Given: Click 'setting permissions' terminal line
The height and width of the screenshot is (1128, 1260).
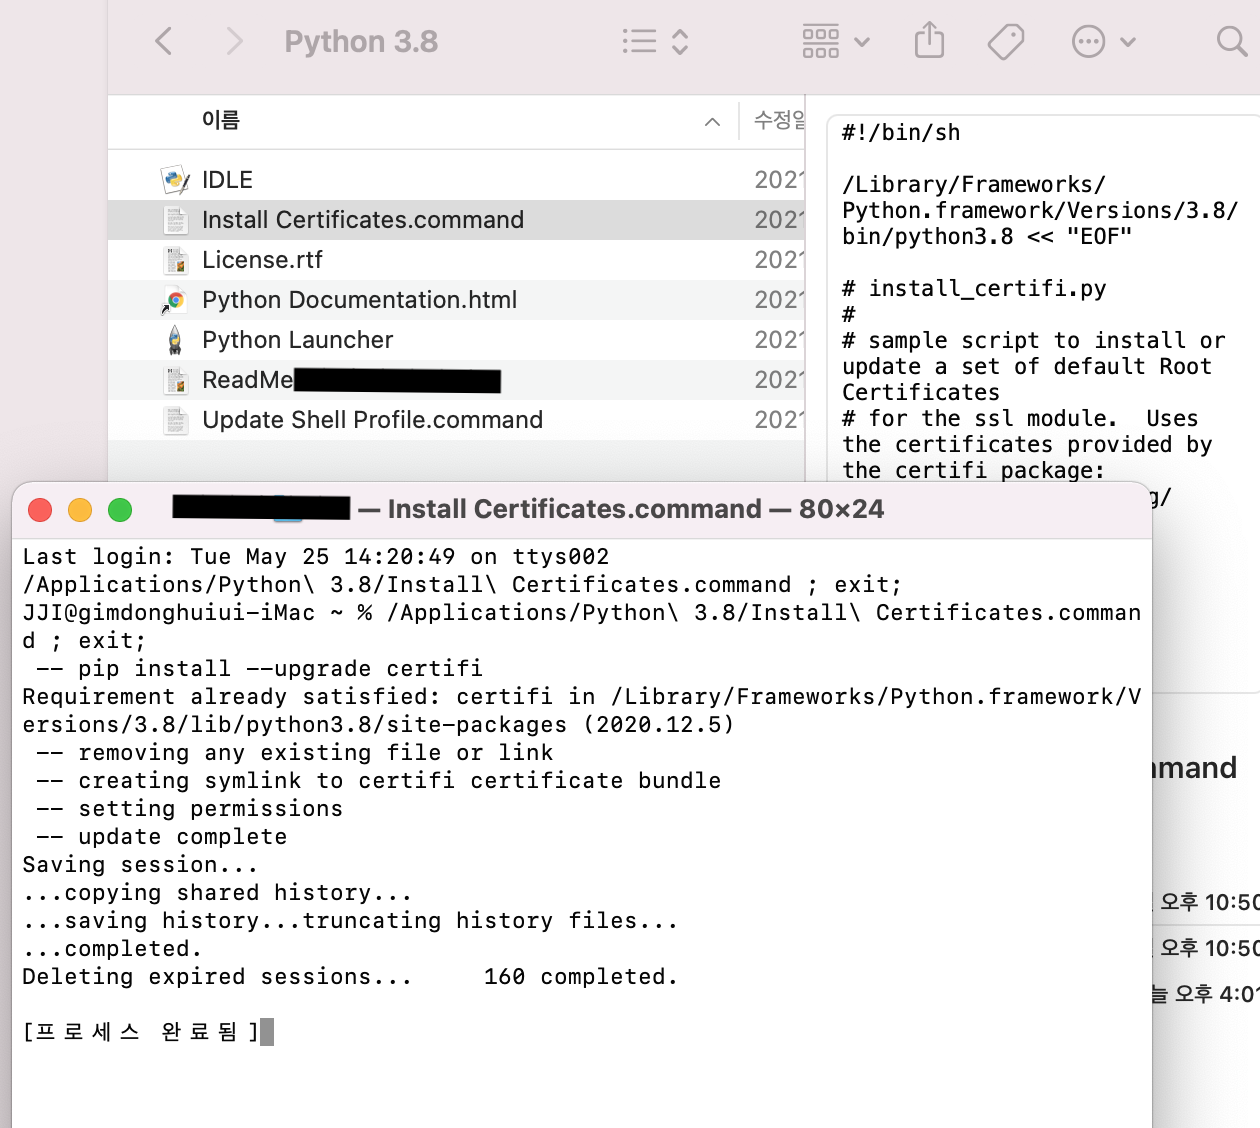Looking at the screenshot, I should pos(190,809).
